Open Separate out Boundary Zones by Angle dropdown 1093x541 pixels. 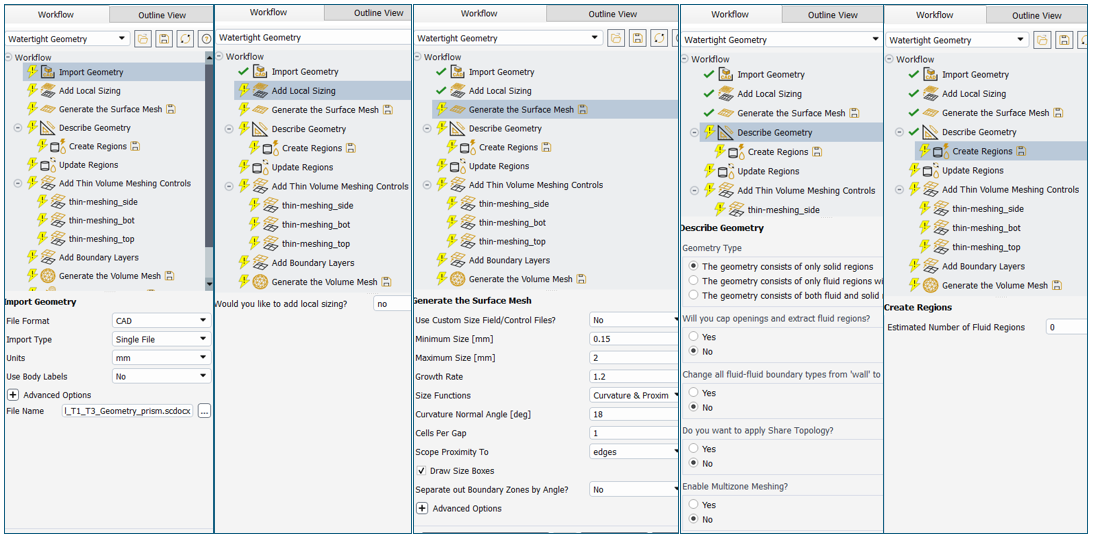[633, 489]
